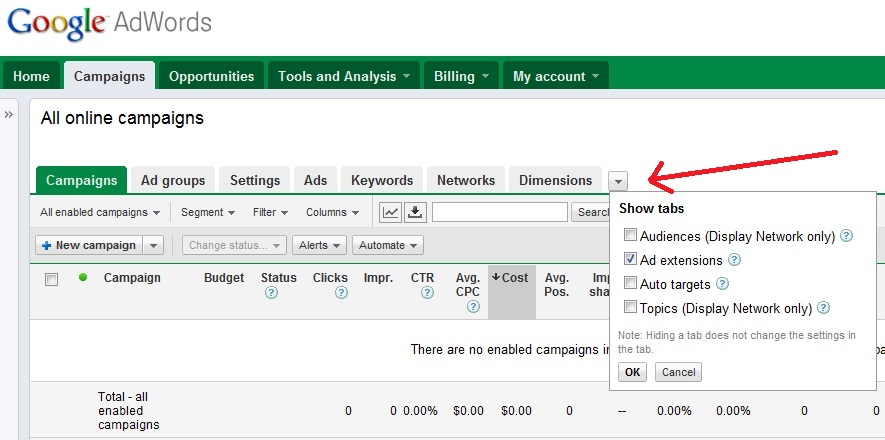This screenshot has height=440, width=885.
Task: Sort by the Impr. column header
Action: coord(378,278)
